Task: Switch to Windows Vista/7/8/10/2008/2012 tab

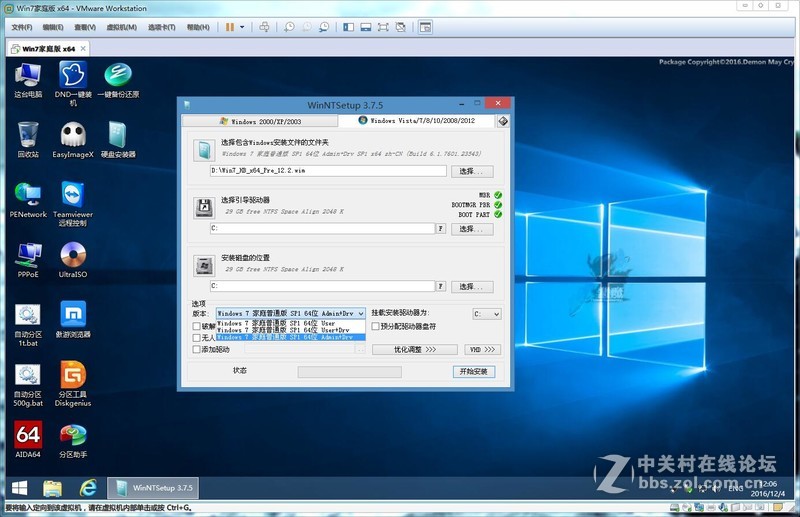Action: [x=416, y=120]
